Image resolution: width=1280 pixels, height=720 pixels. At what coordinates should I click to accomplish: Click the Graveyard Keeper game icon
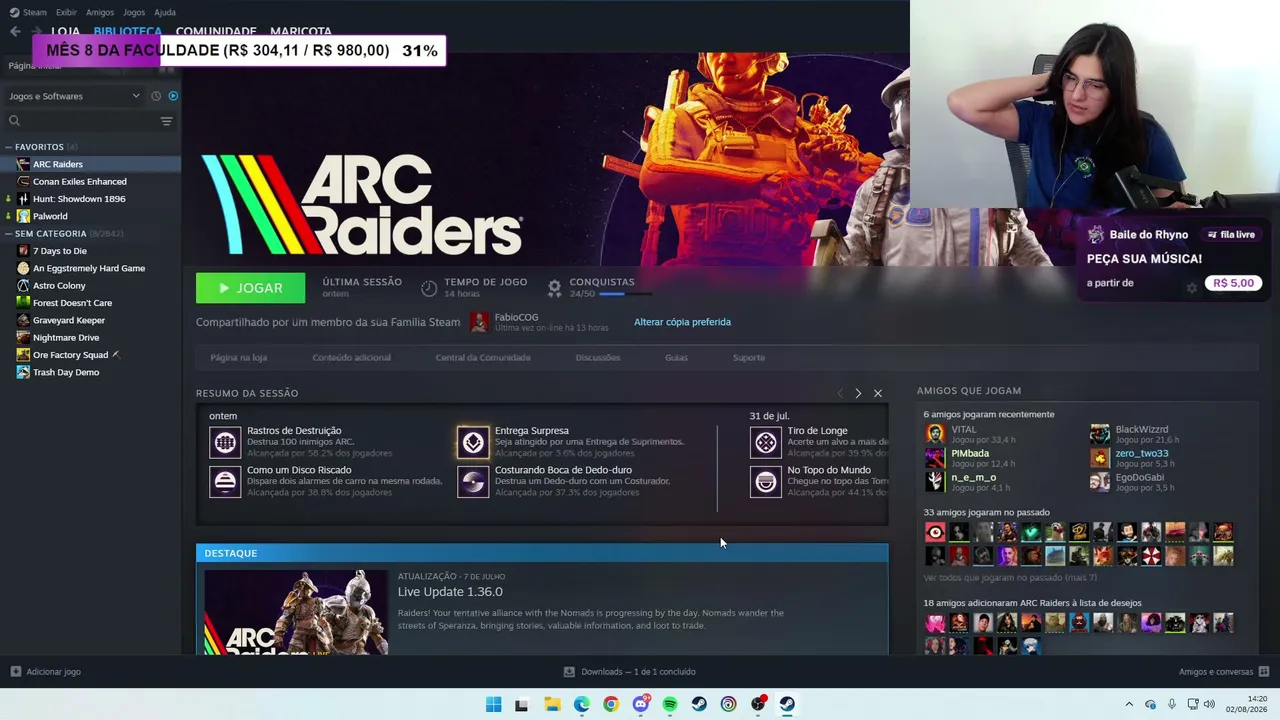(x=23, y=320)
